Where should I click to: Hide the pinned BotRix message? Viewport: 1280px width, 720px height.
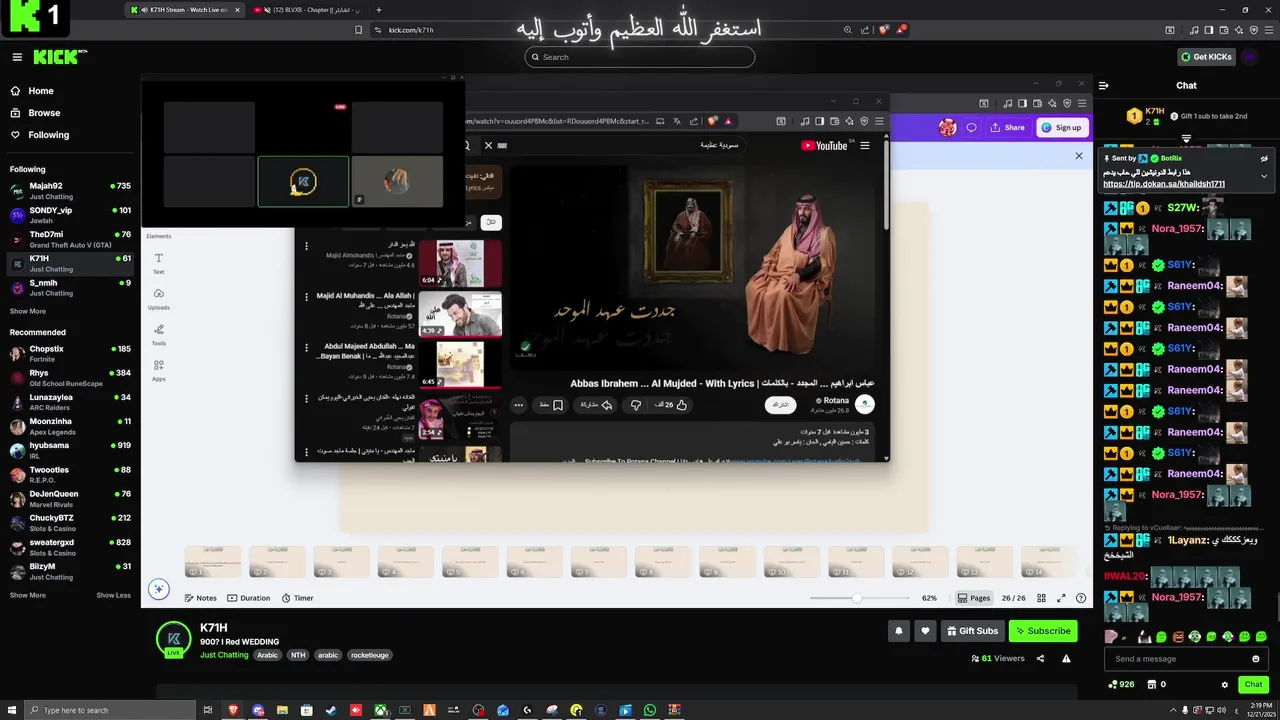[1264, 158]
